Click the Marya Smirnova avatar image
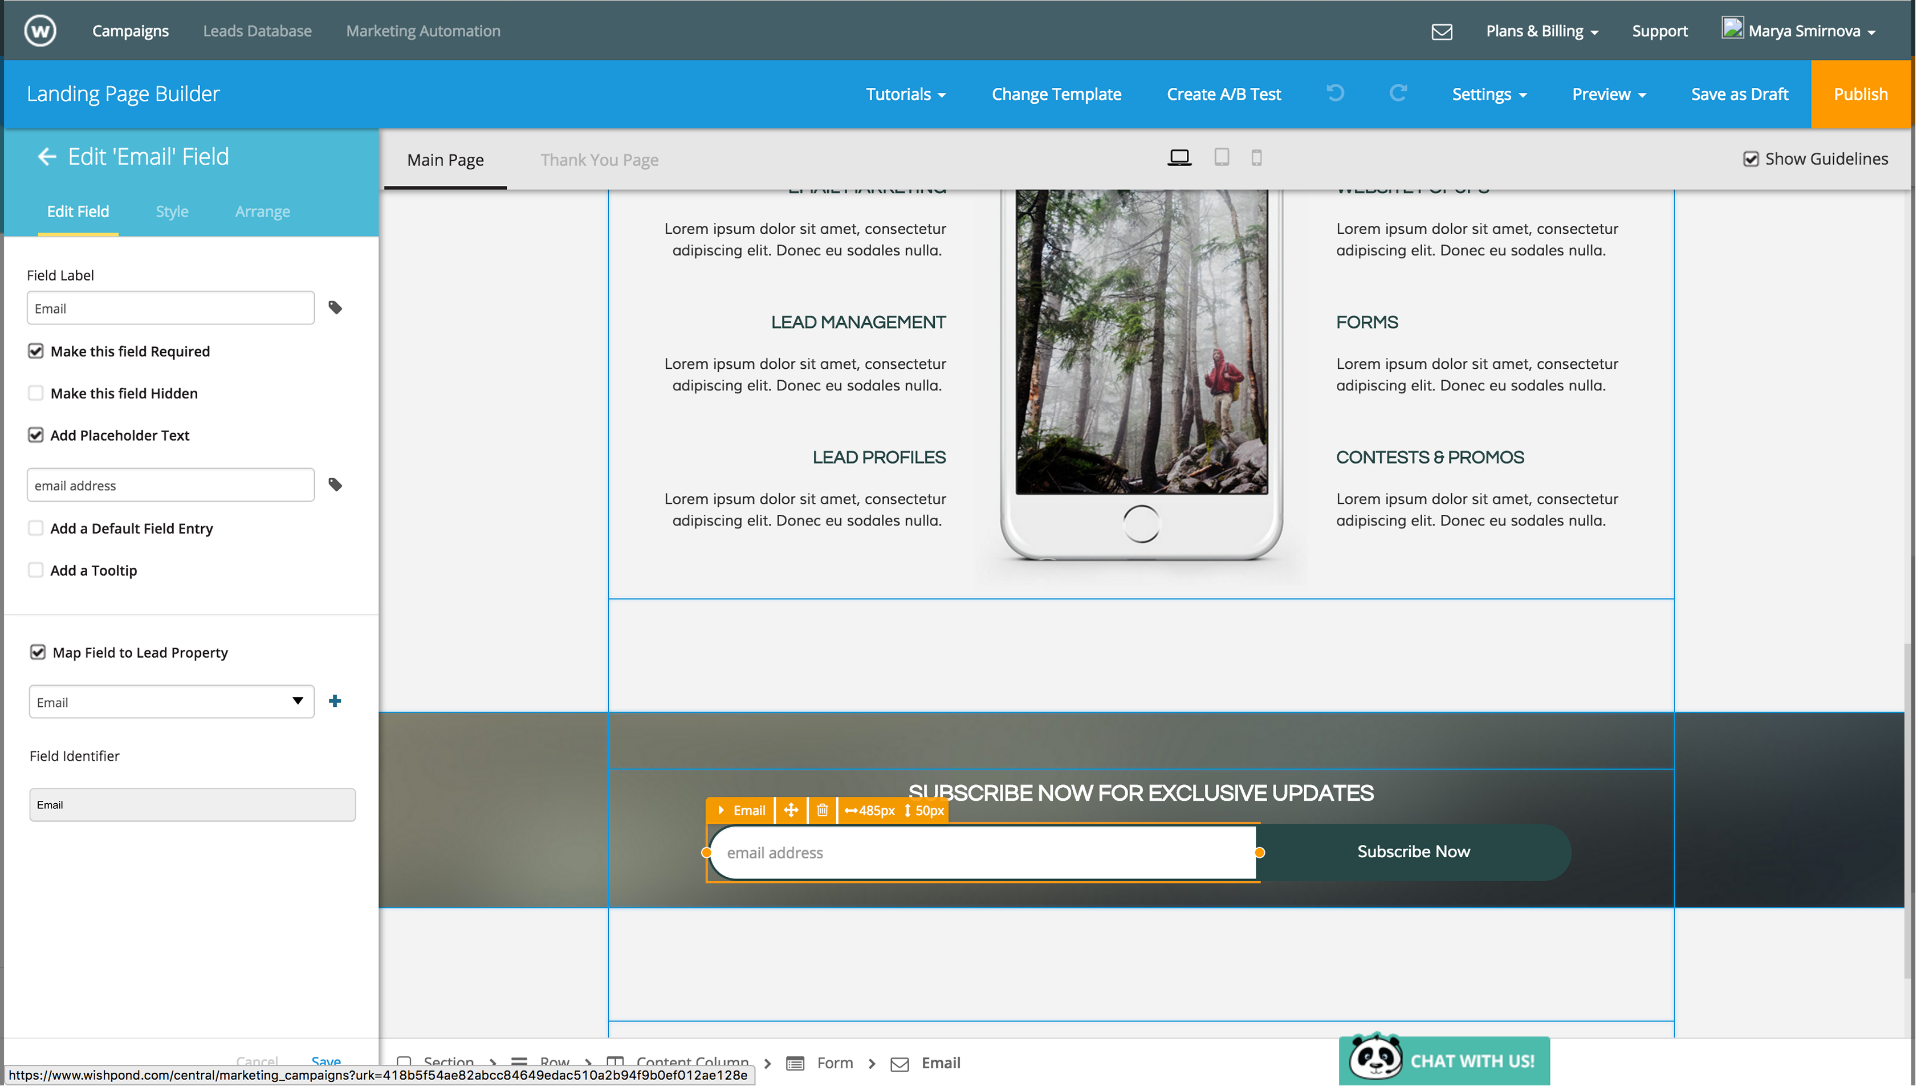Screen dimensions: 1916x1086 pos(1732,28)
